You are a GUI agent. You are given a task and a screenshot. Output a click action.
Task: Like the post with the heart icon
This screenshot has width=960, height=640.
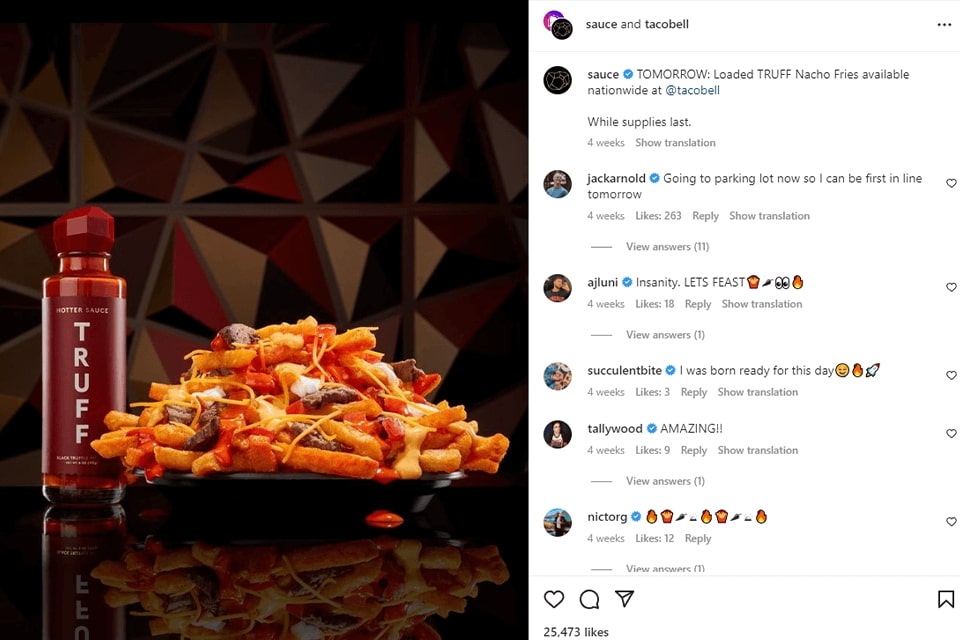(554, 599)
